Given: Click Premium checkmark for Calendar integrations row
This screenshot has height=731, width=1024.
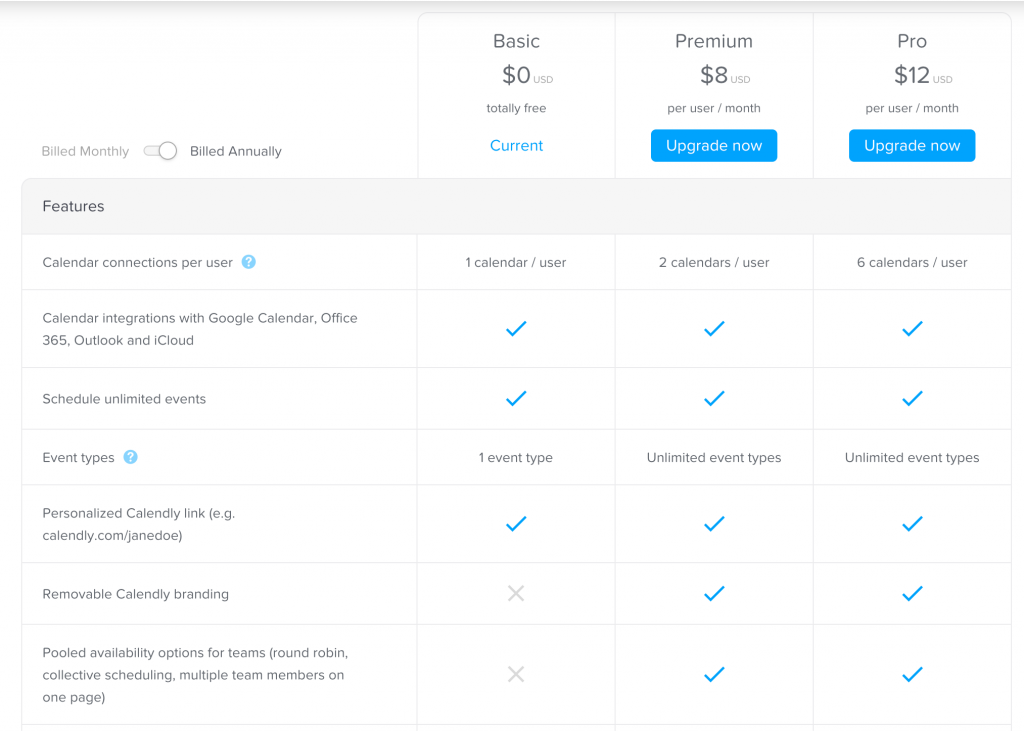Looking at the screenshot, I should (x=714, y=329).
